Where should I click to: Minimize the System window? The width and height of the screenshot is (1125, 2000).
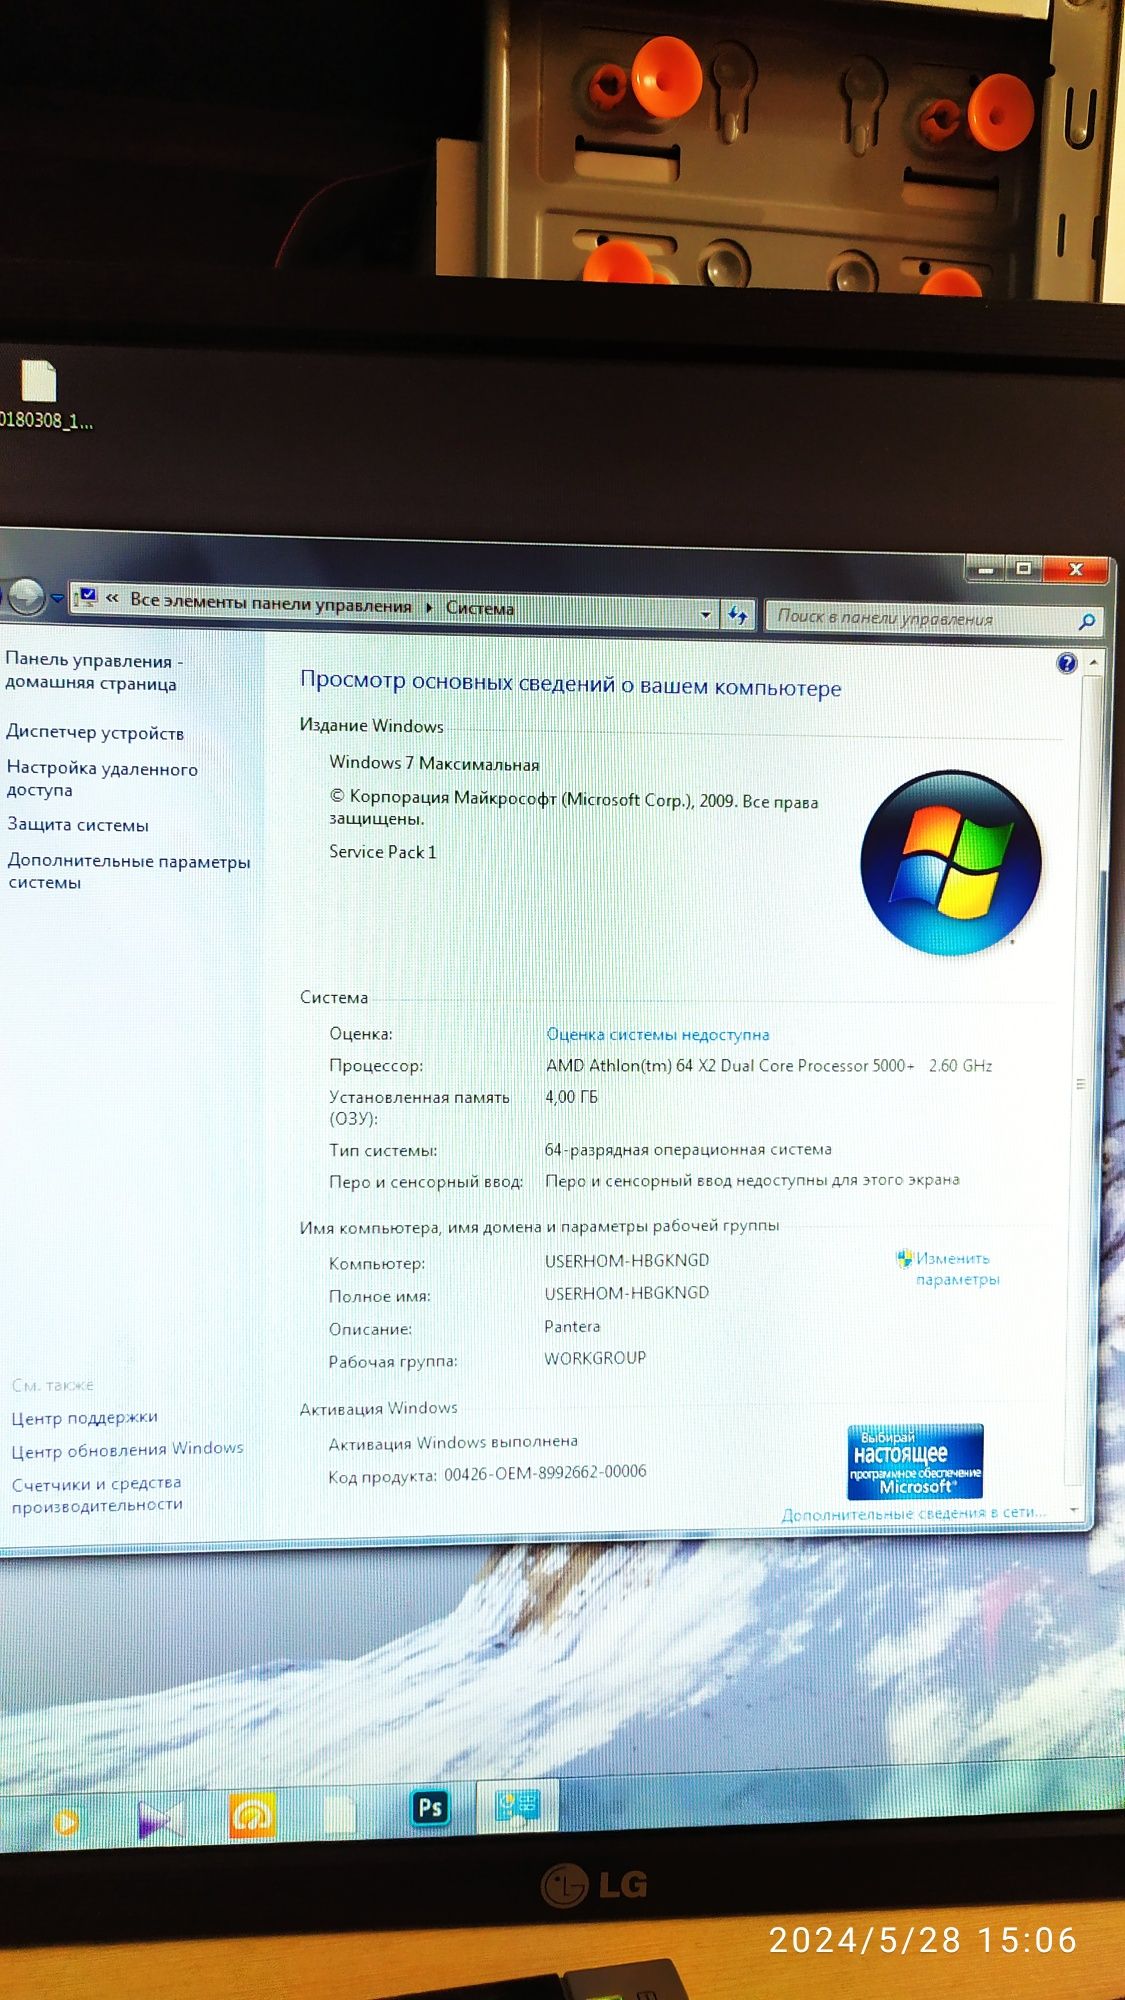click(986, 569)
